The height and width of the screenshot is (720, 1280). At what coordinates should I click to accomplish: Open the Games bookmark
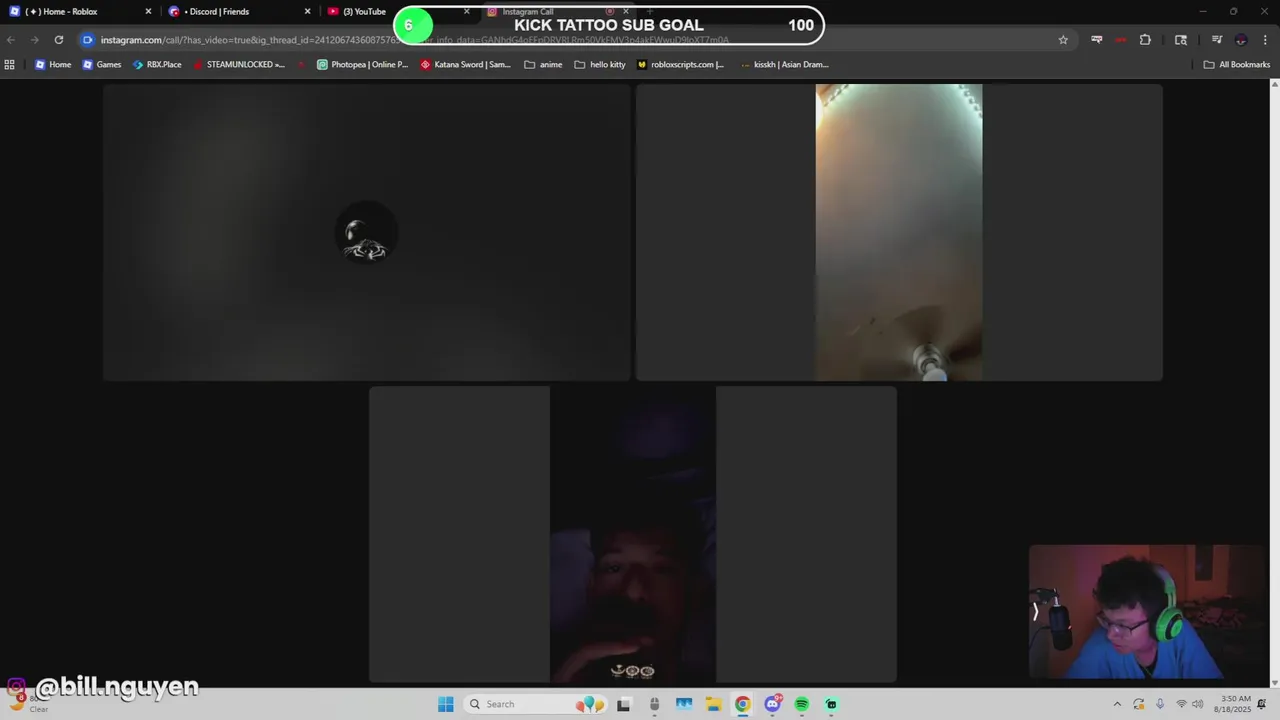[102, 64]
